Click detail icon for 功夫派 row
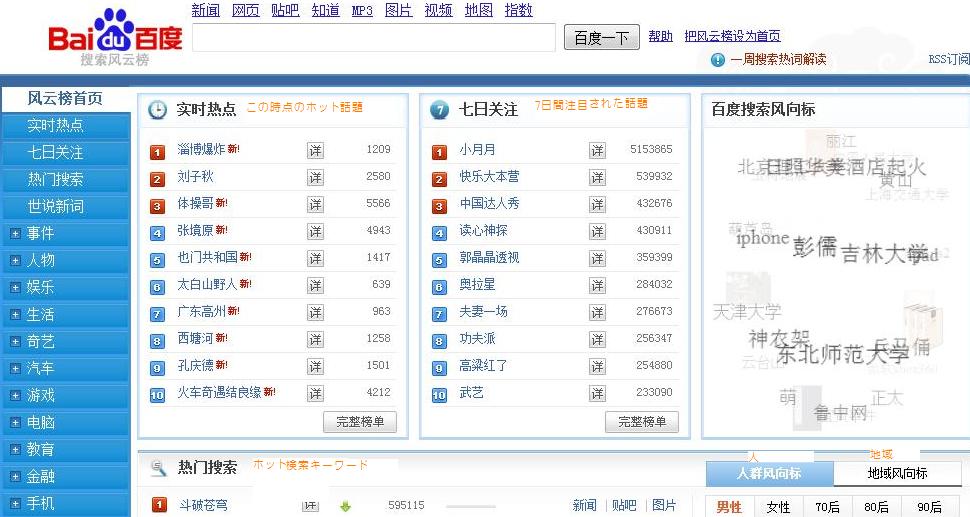 598,340
